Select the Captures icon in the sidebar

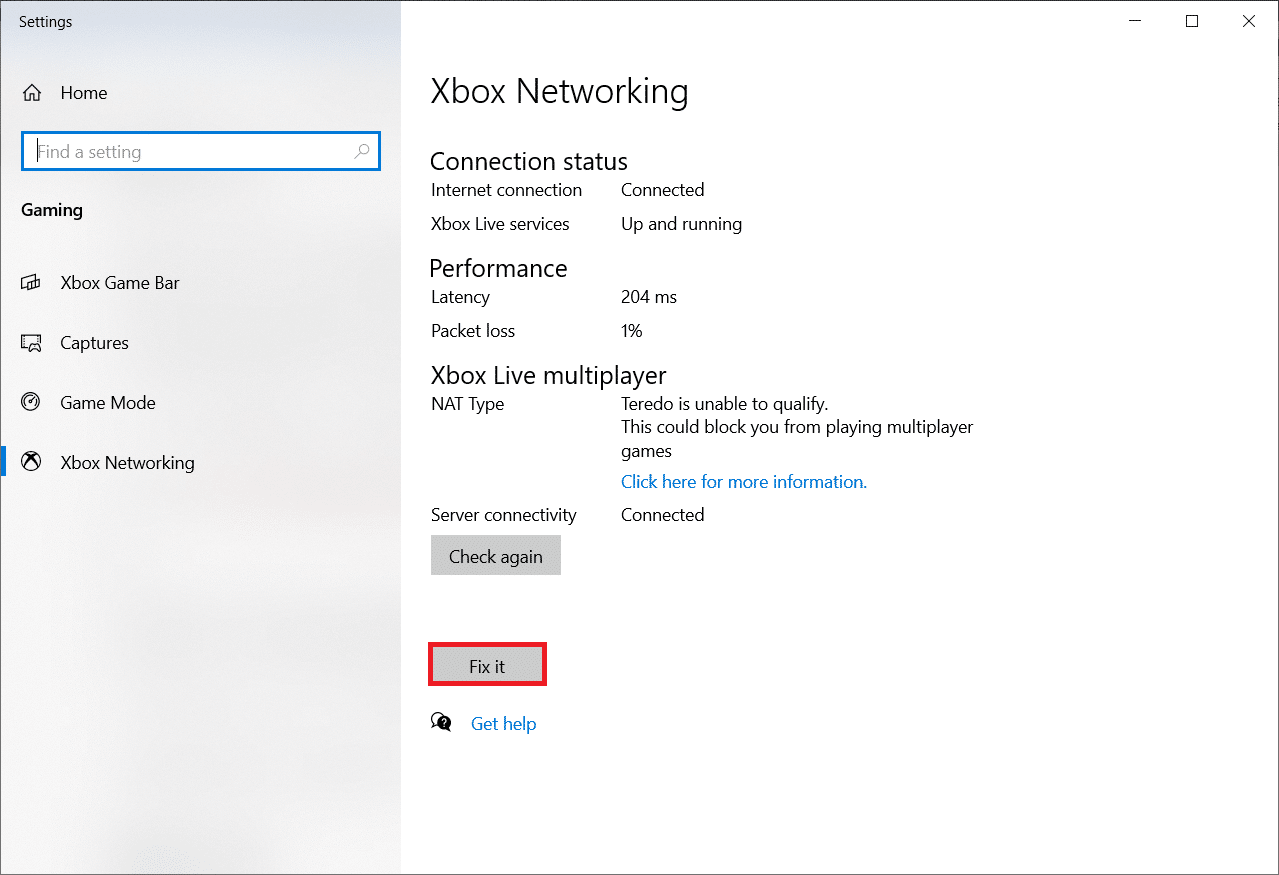coord(31,343)
